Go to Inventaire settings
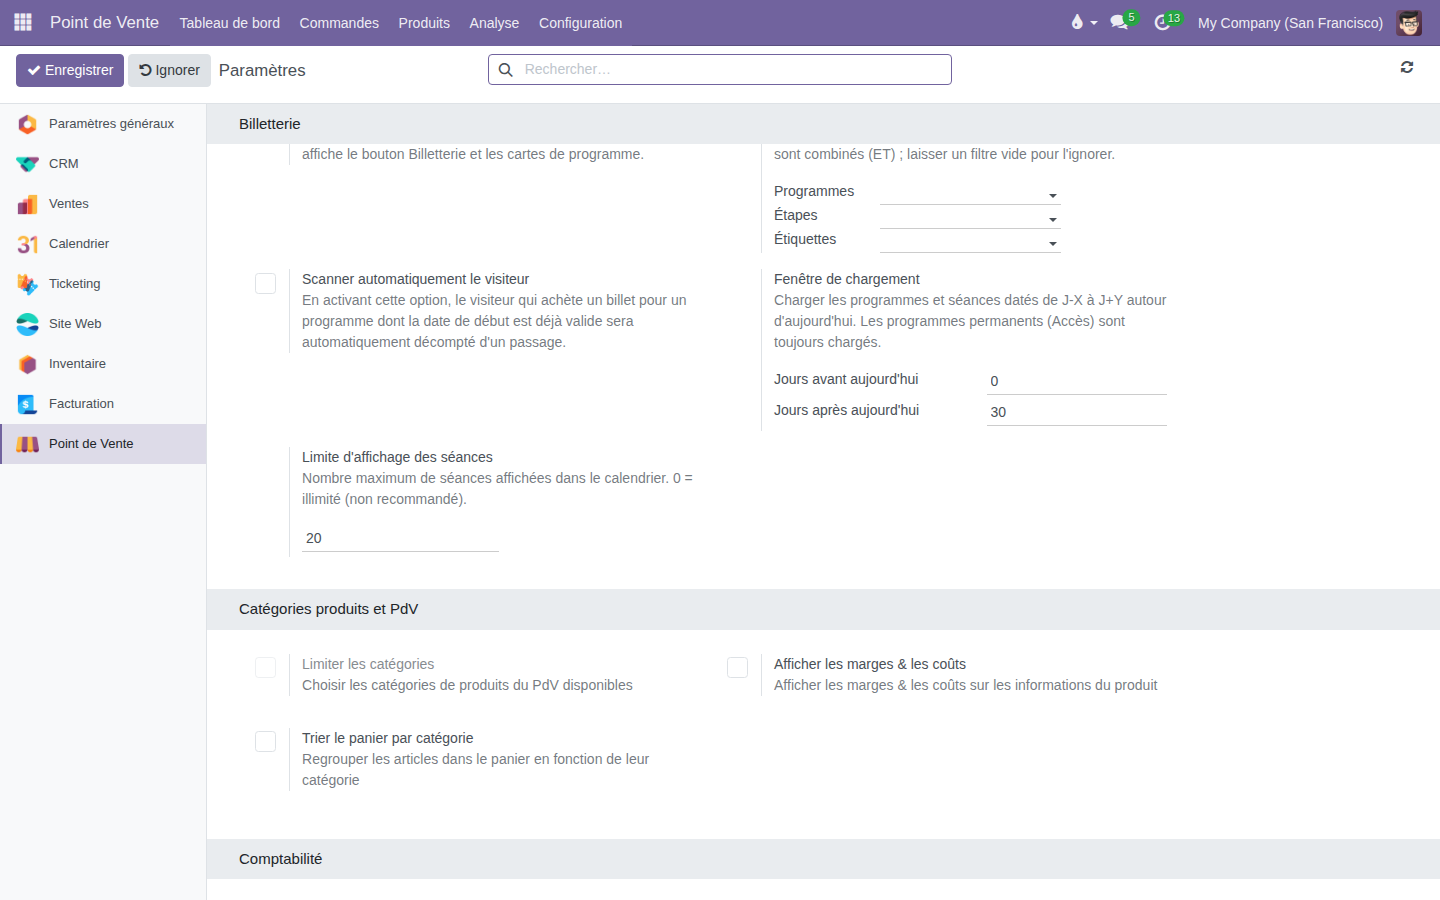The height and width of the screenshot is (900, 1440). [103, 364]
